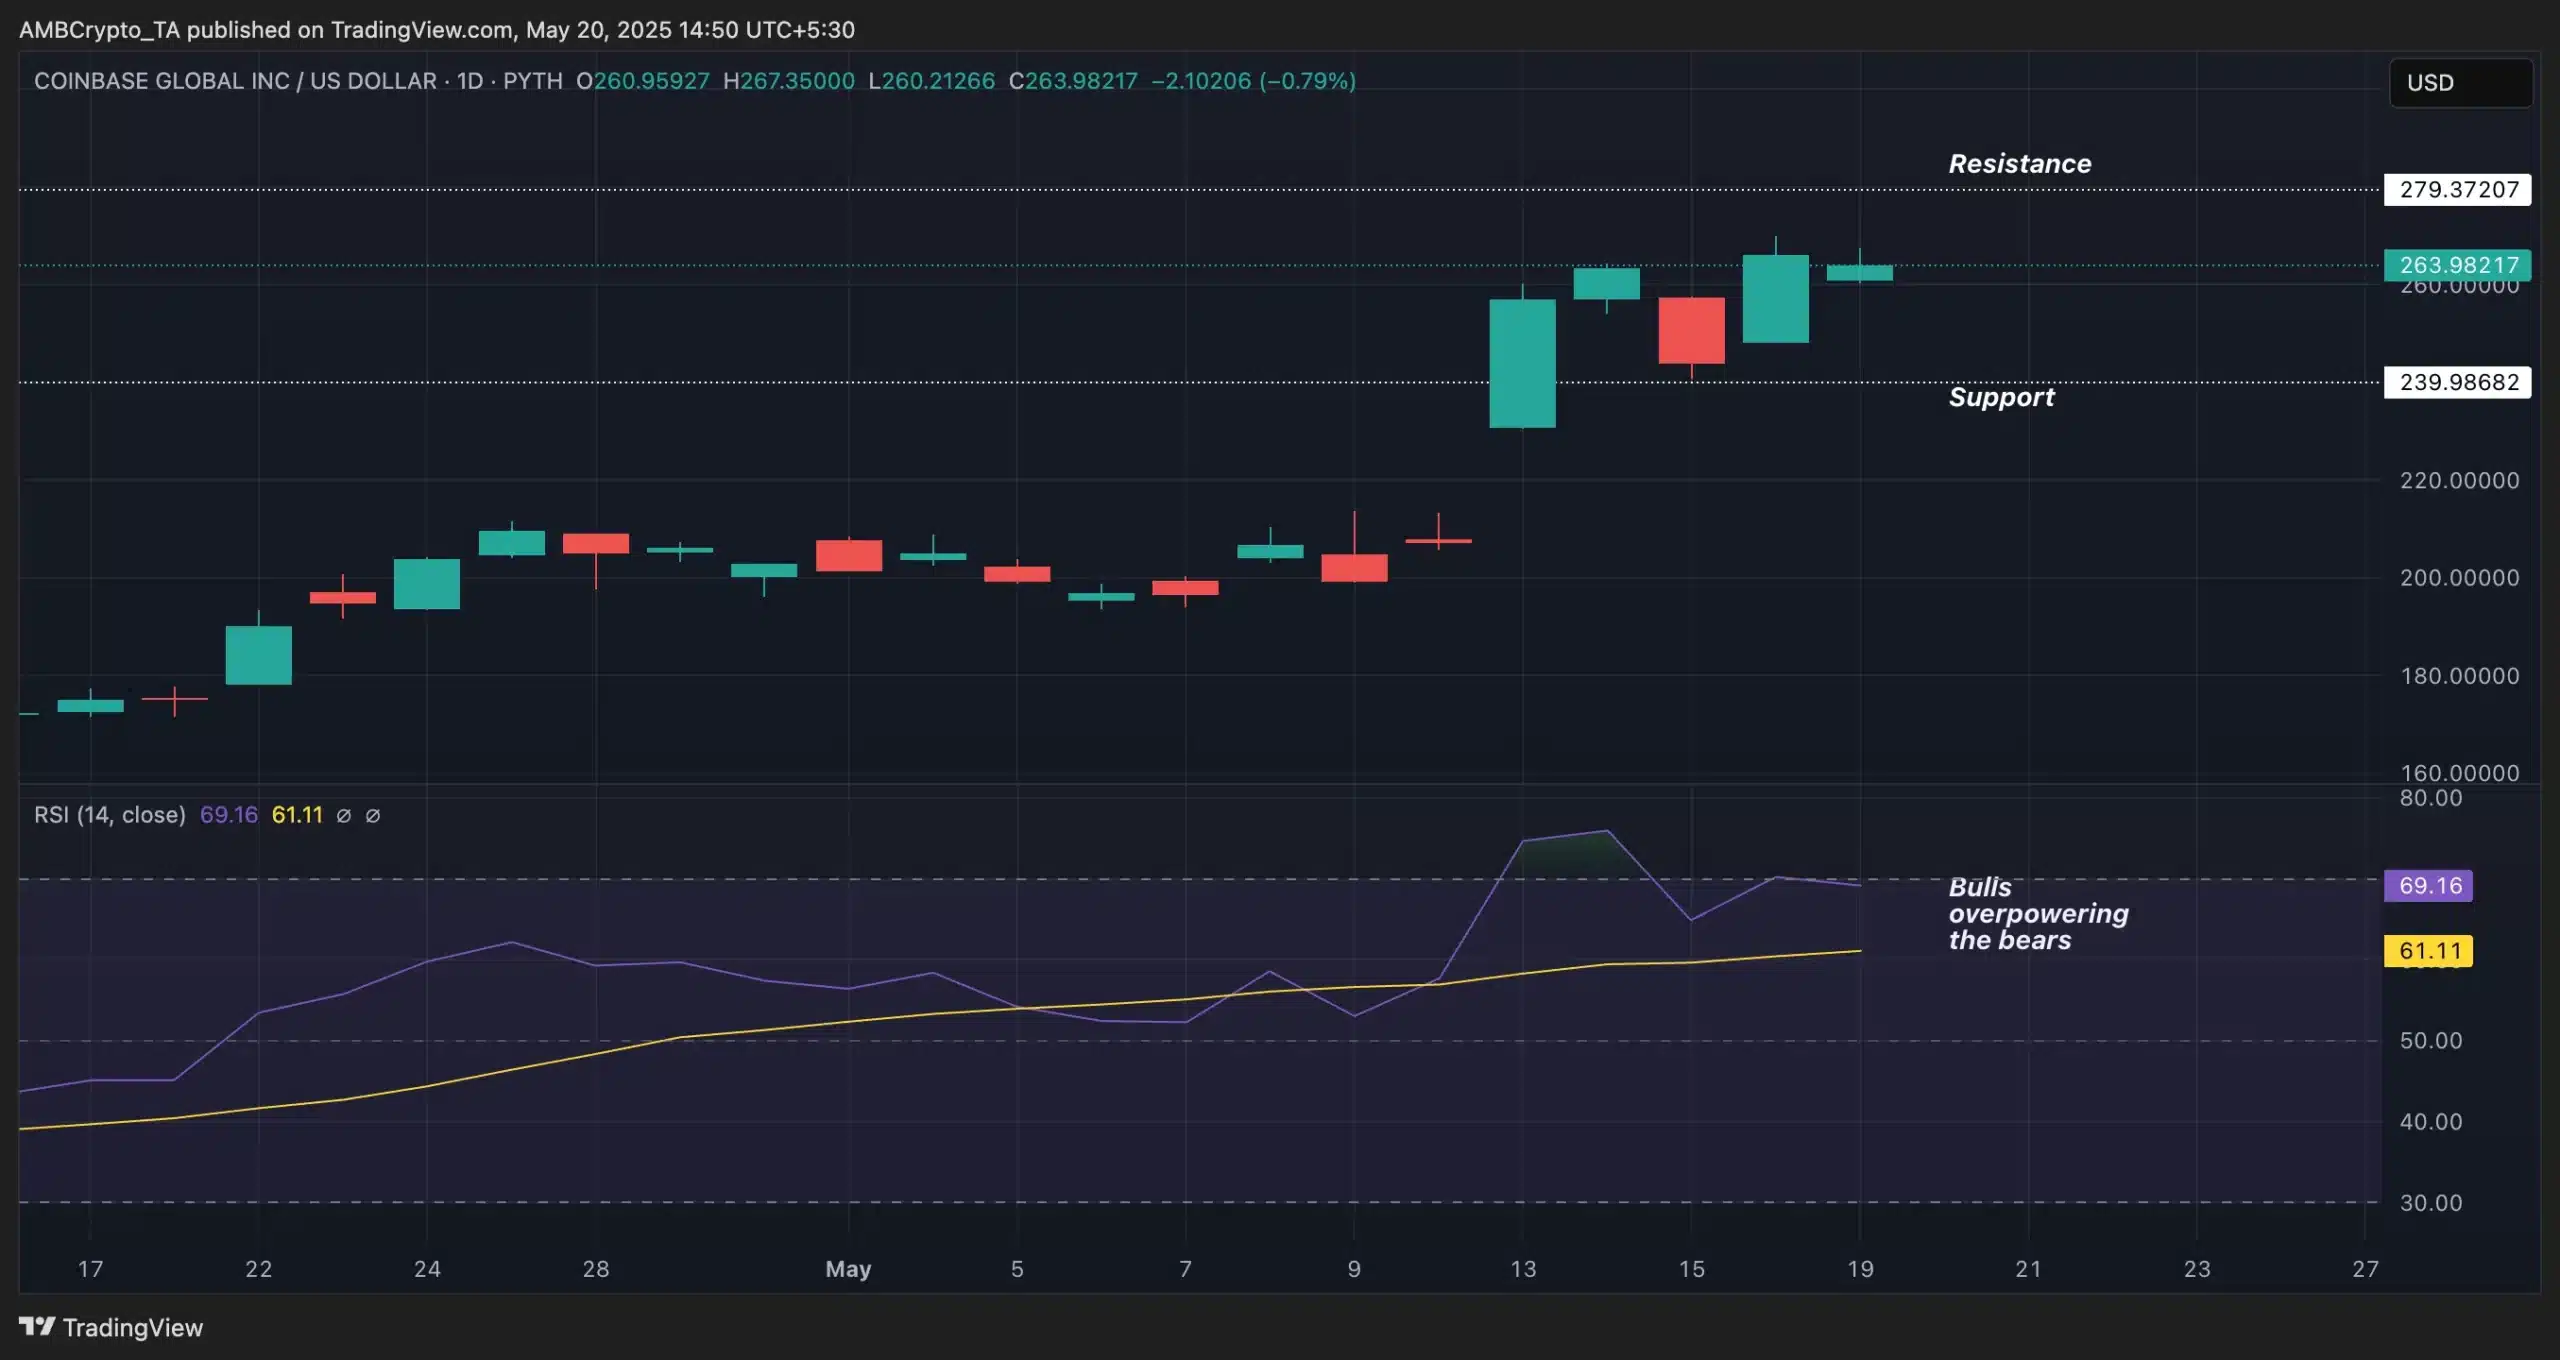Click the green candle on April 22
The width and height of the screenshot is (2560, 1360).
pos(258,655)
